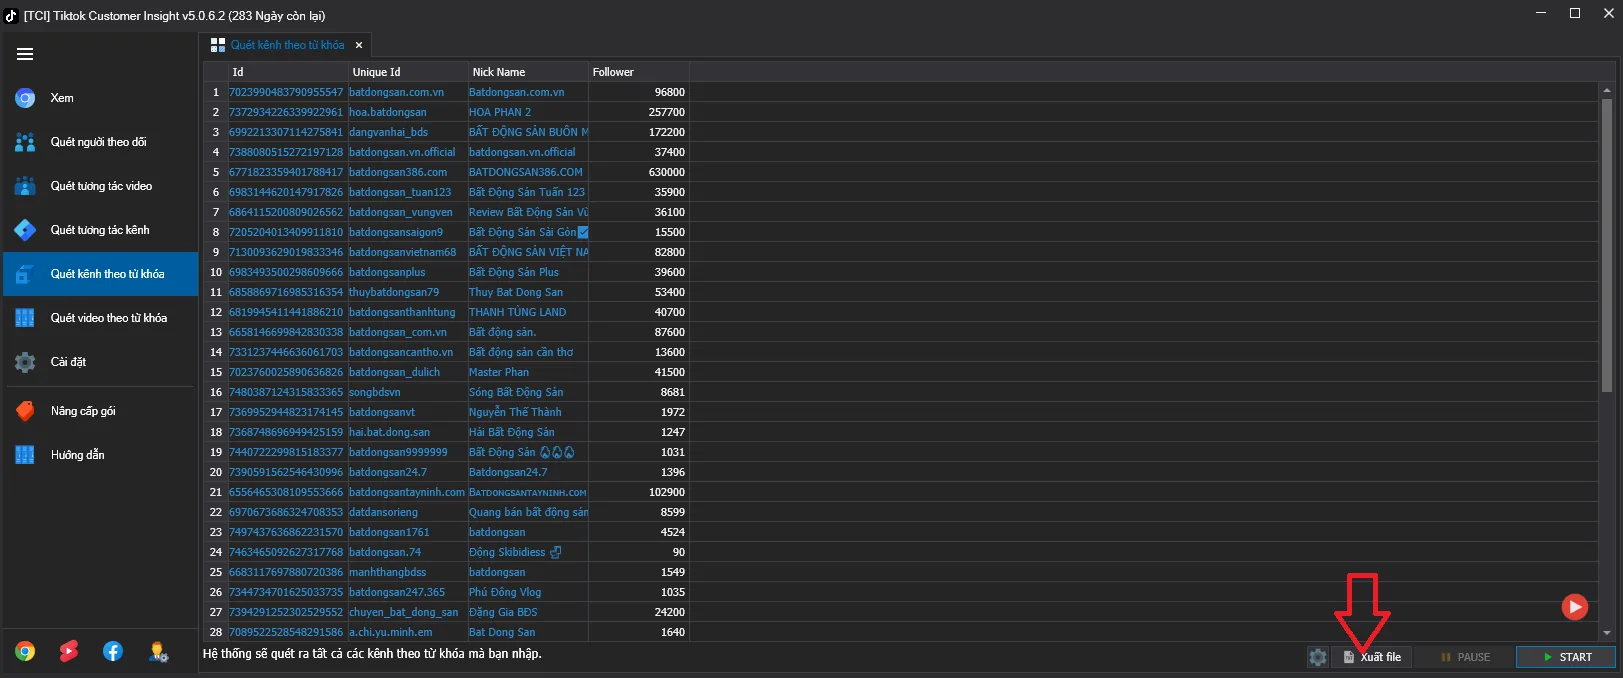
Task: Click the gear settings icon near Xuất file
Action: tap(1318, 657)
